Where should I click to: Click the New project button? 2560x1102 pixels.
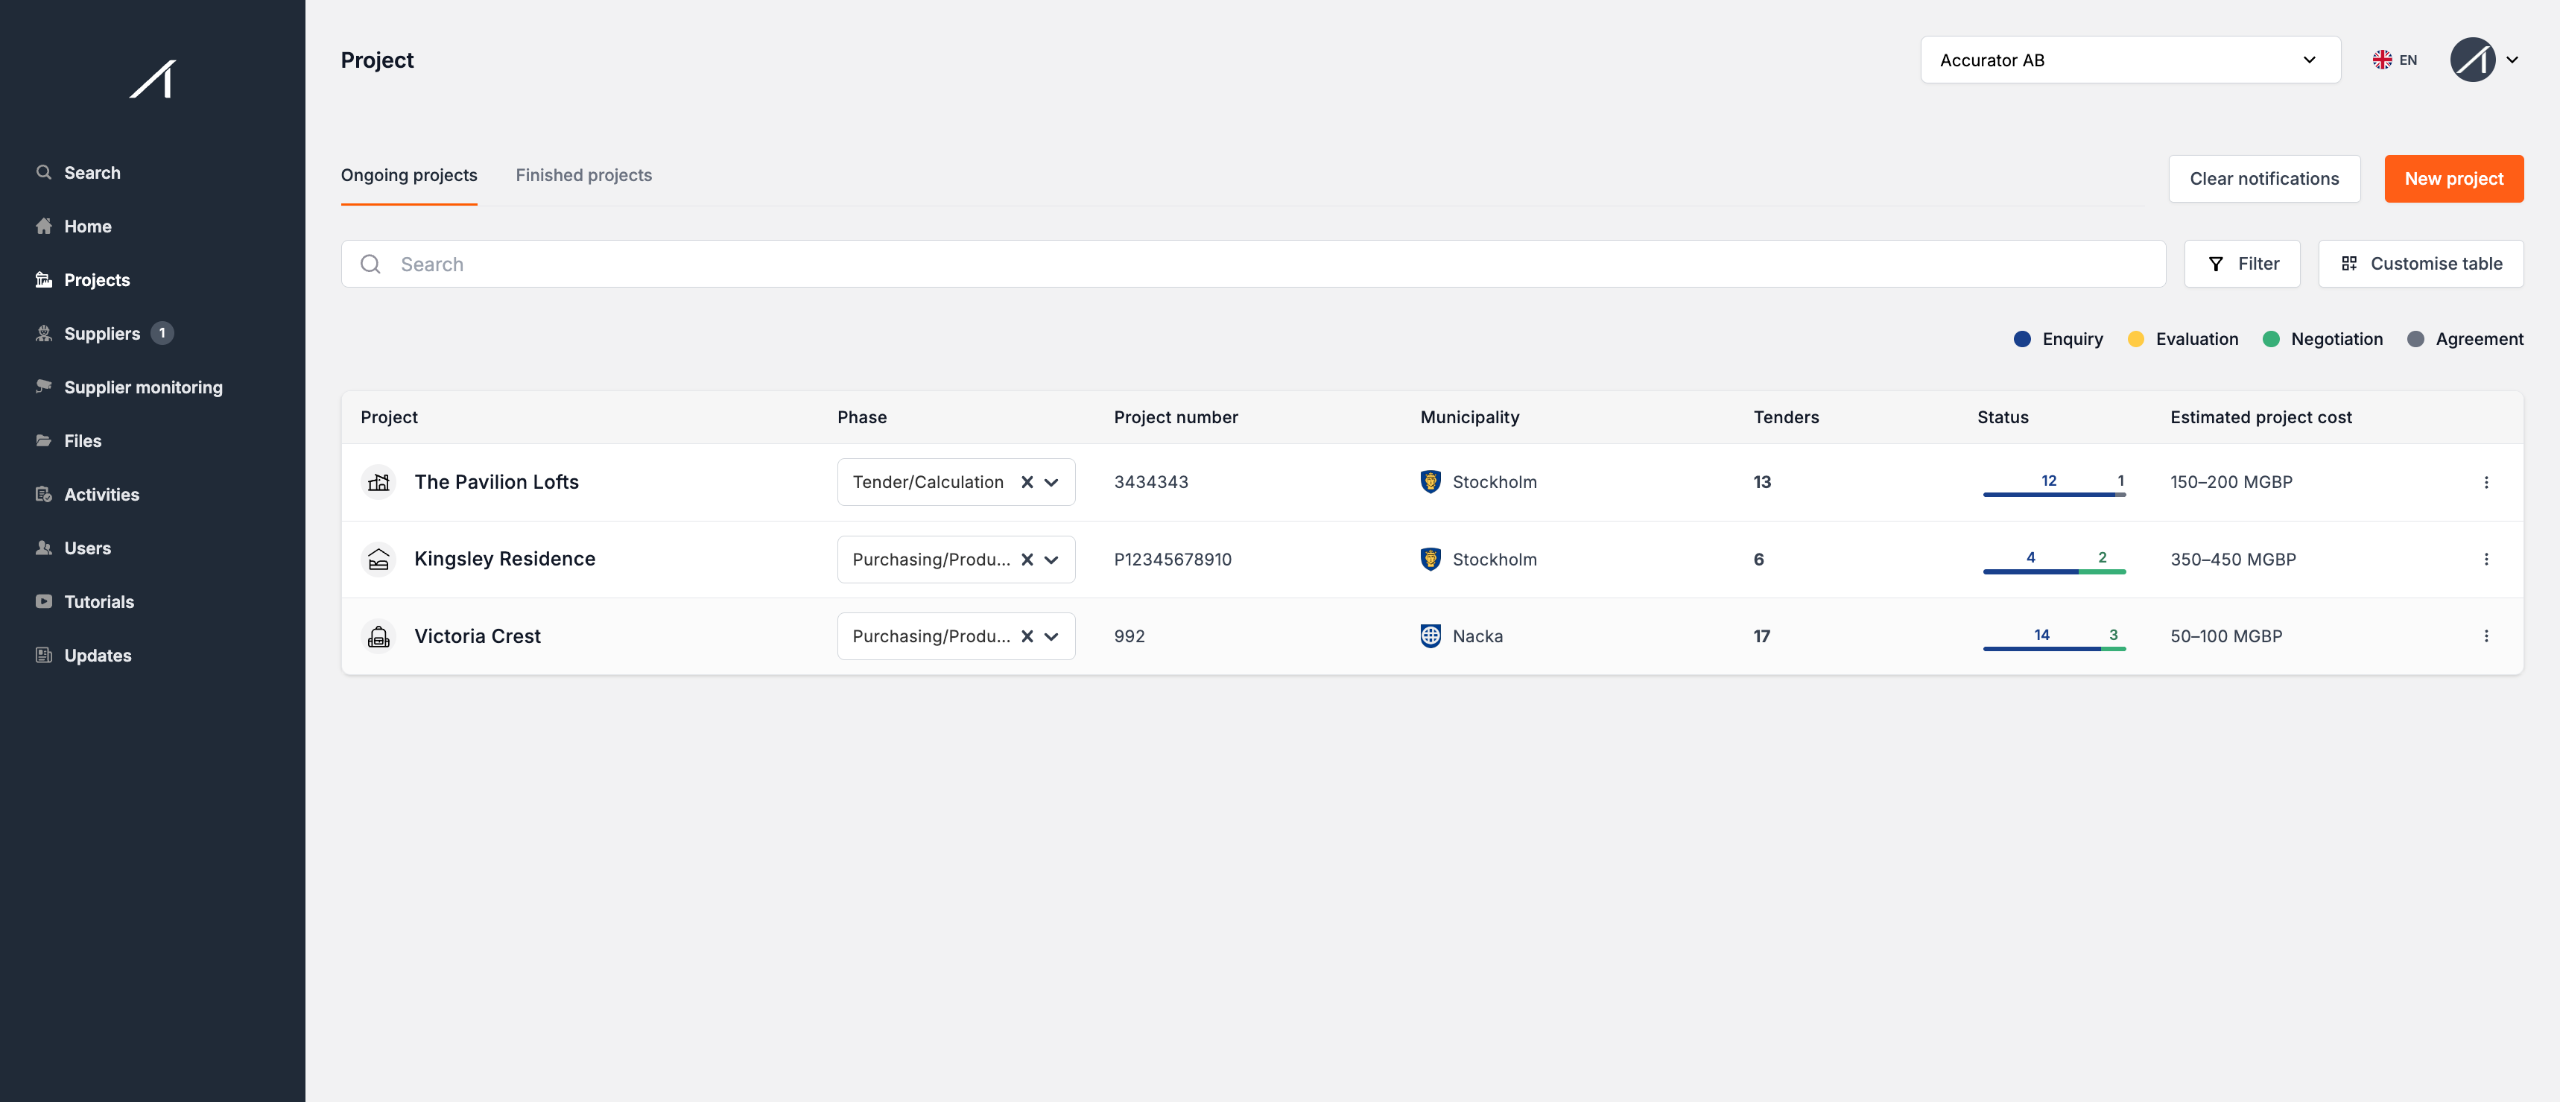pos(2453,178)
